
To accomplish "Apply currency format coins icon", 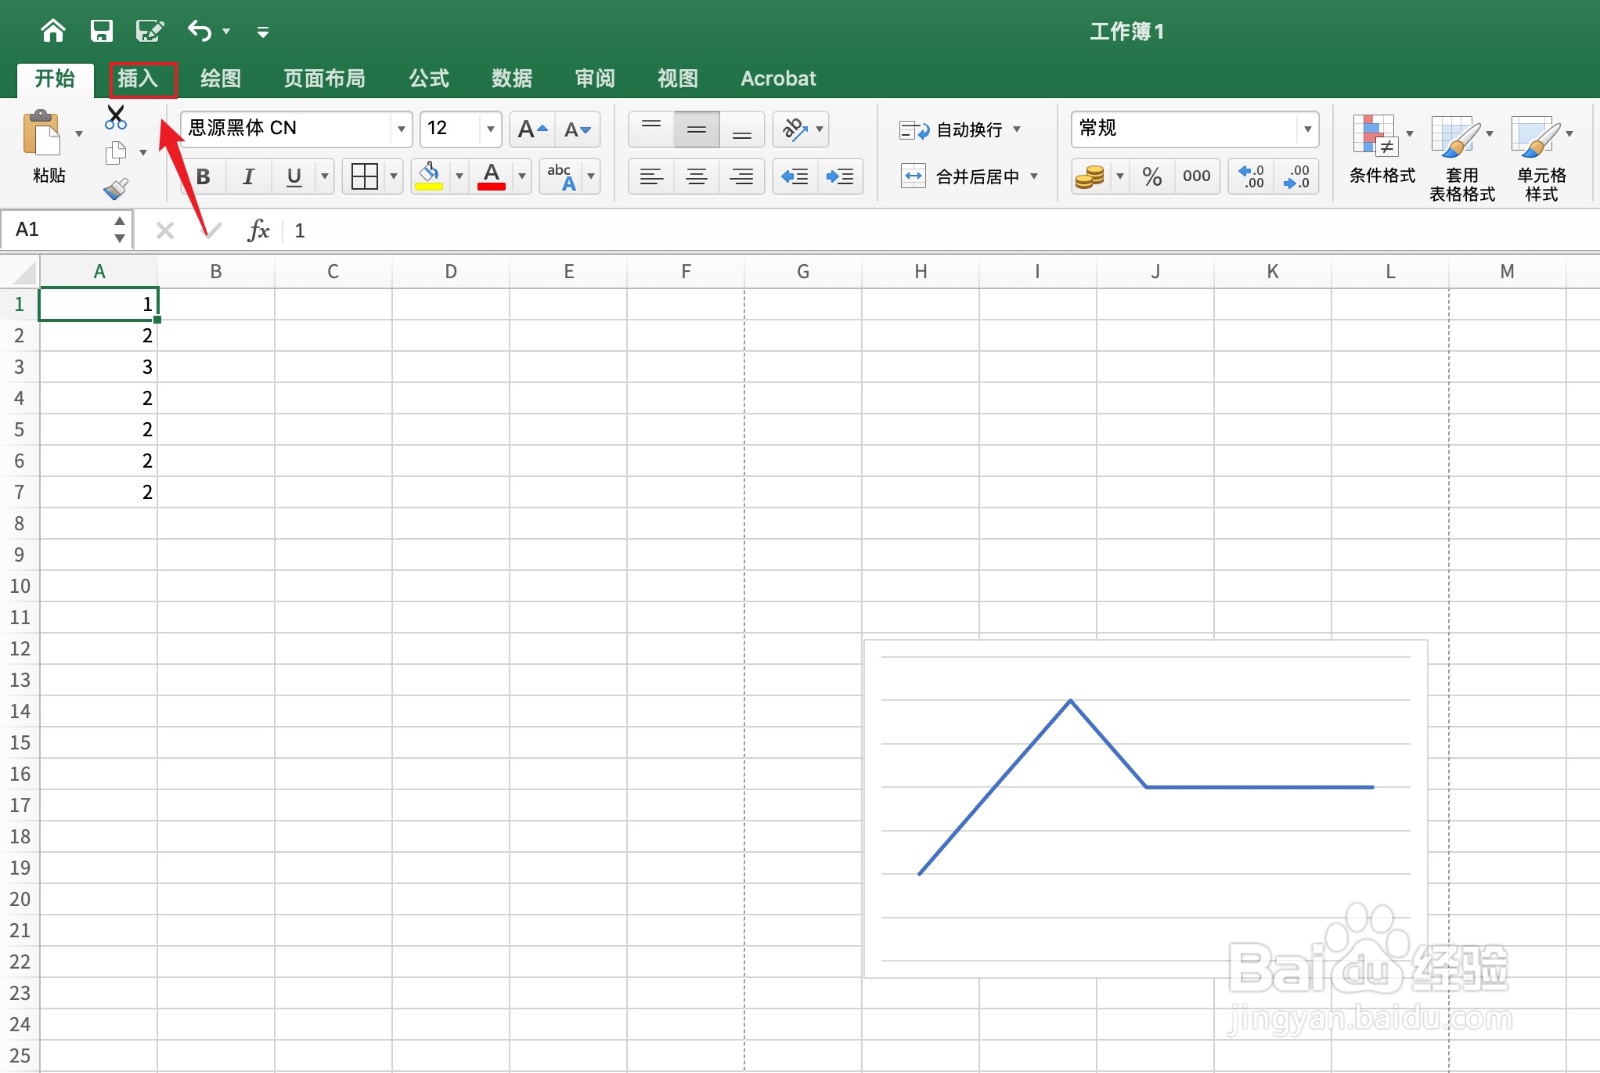I will [x=1089, y=177].
